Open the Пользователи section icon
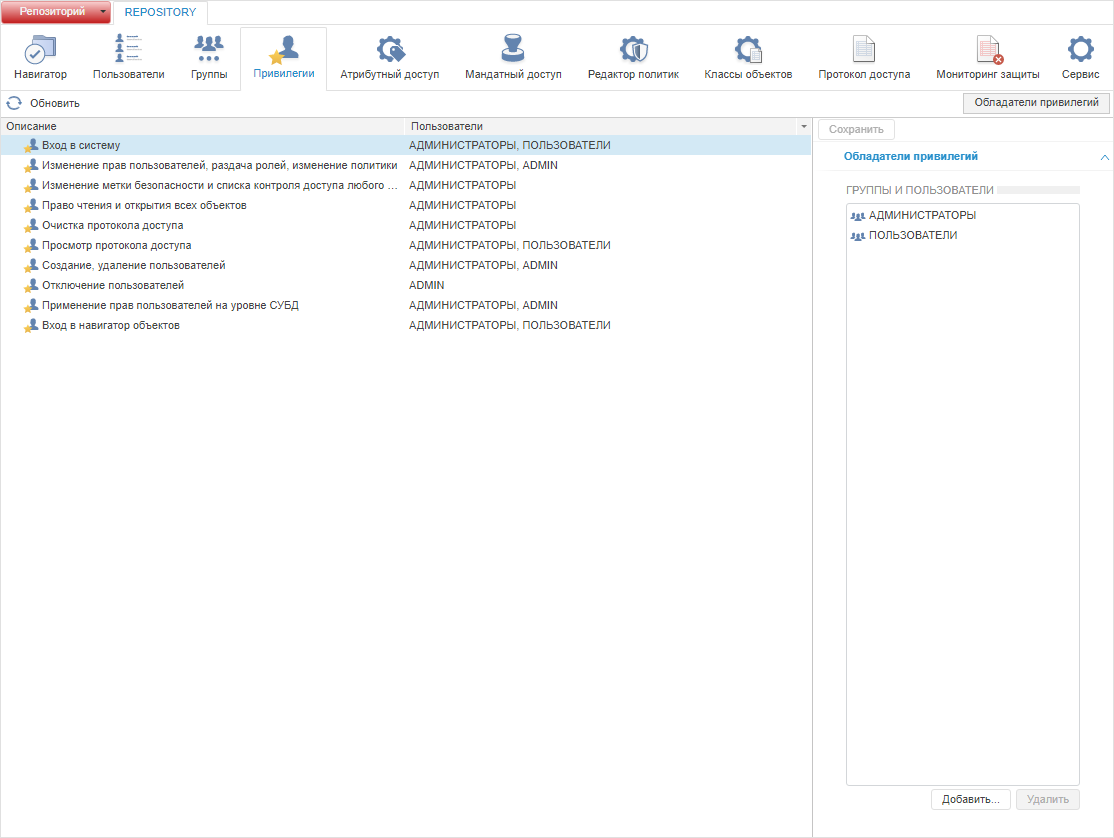Screen dimensions: 1114x838 click(128, 48)
